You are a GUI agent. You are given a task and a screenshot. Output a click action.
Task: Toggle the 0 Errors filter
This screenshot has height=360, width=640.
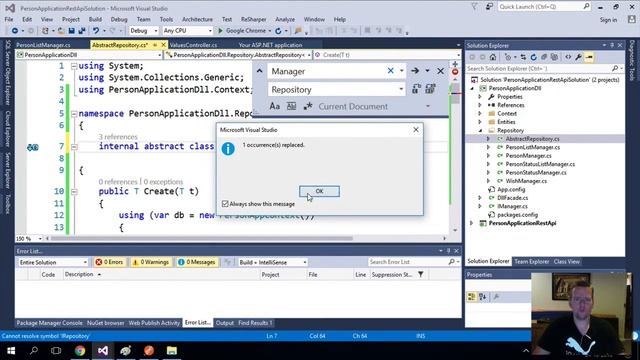109,262
